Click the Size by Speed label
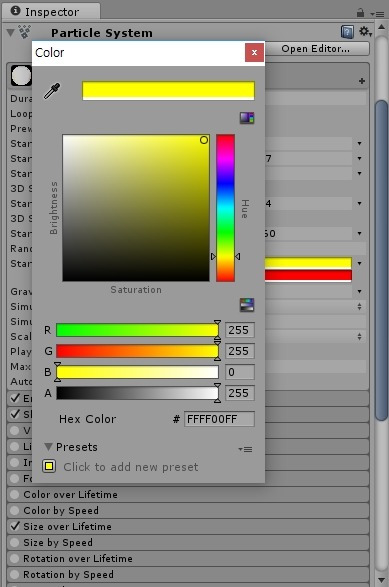 pos(58,542)
